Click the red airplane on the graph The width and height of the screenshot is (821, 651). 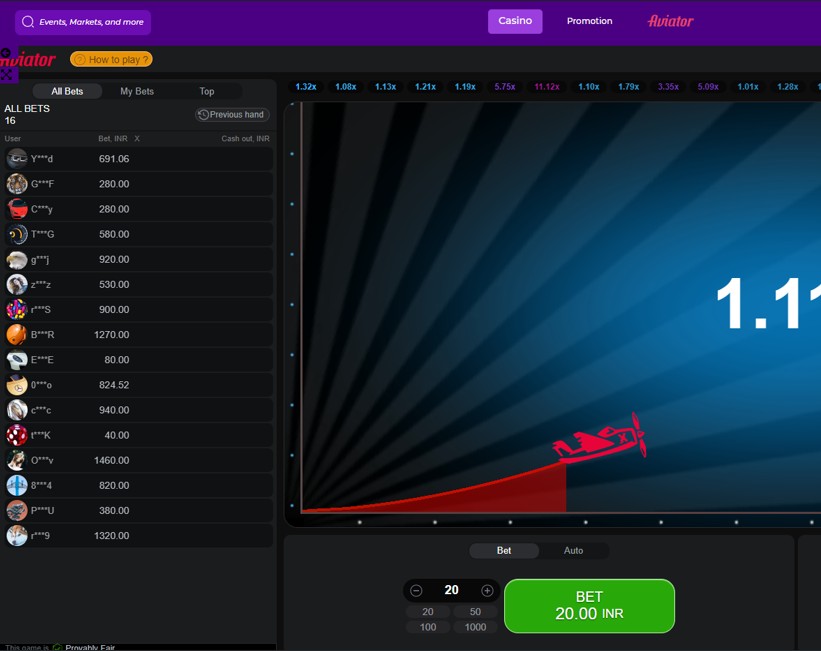pyautogui.click(x=602, y=440)
